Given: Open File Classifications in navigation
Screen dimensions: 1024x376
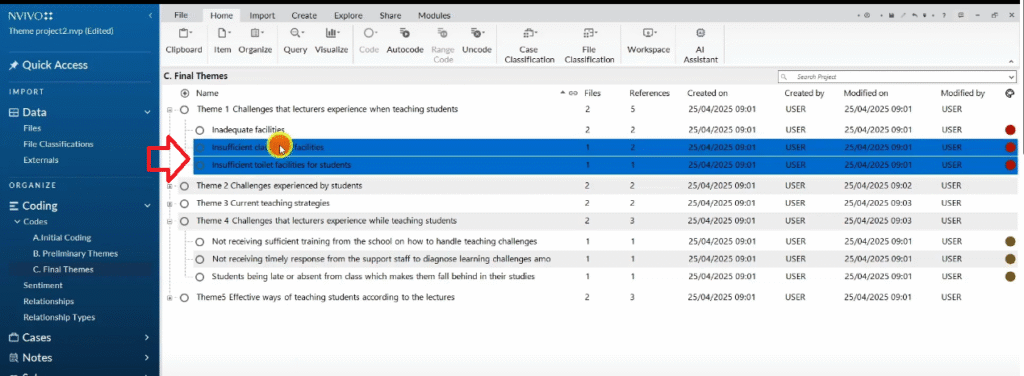Looking at the screenshot, I should 58,144.
